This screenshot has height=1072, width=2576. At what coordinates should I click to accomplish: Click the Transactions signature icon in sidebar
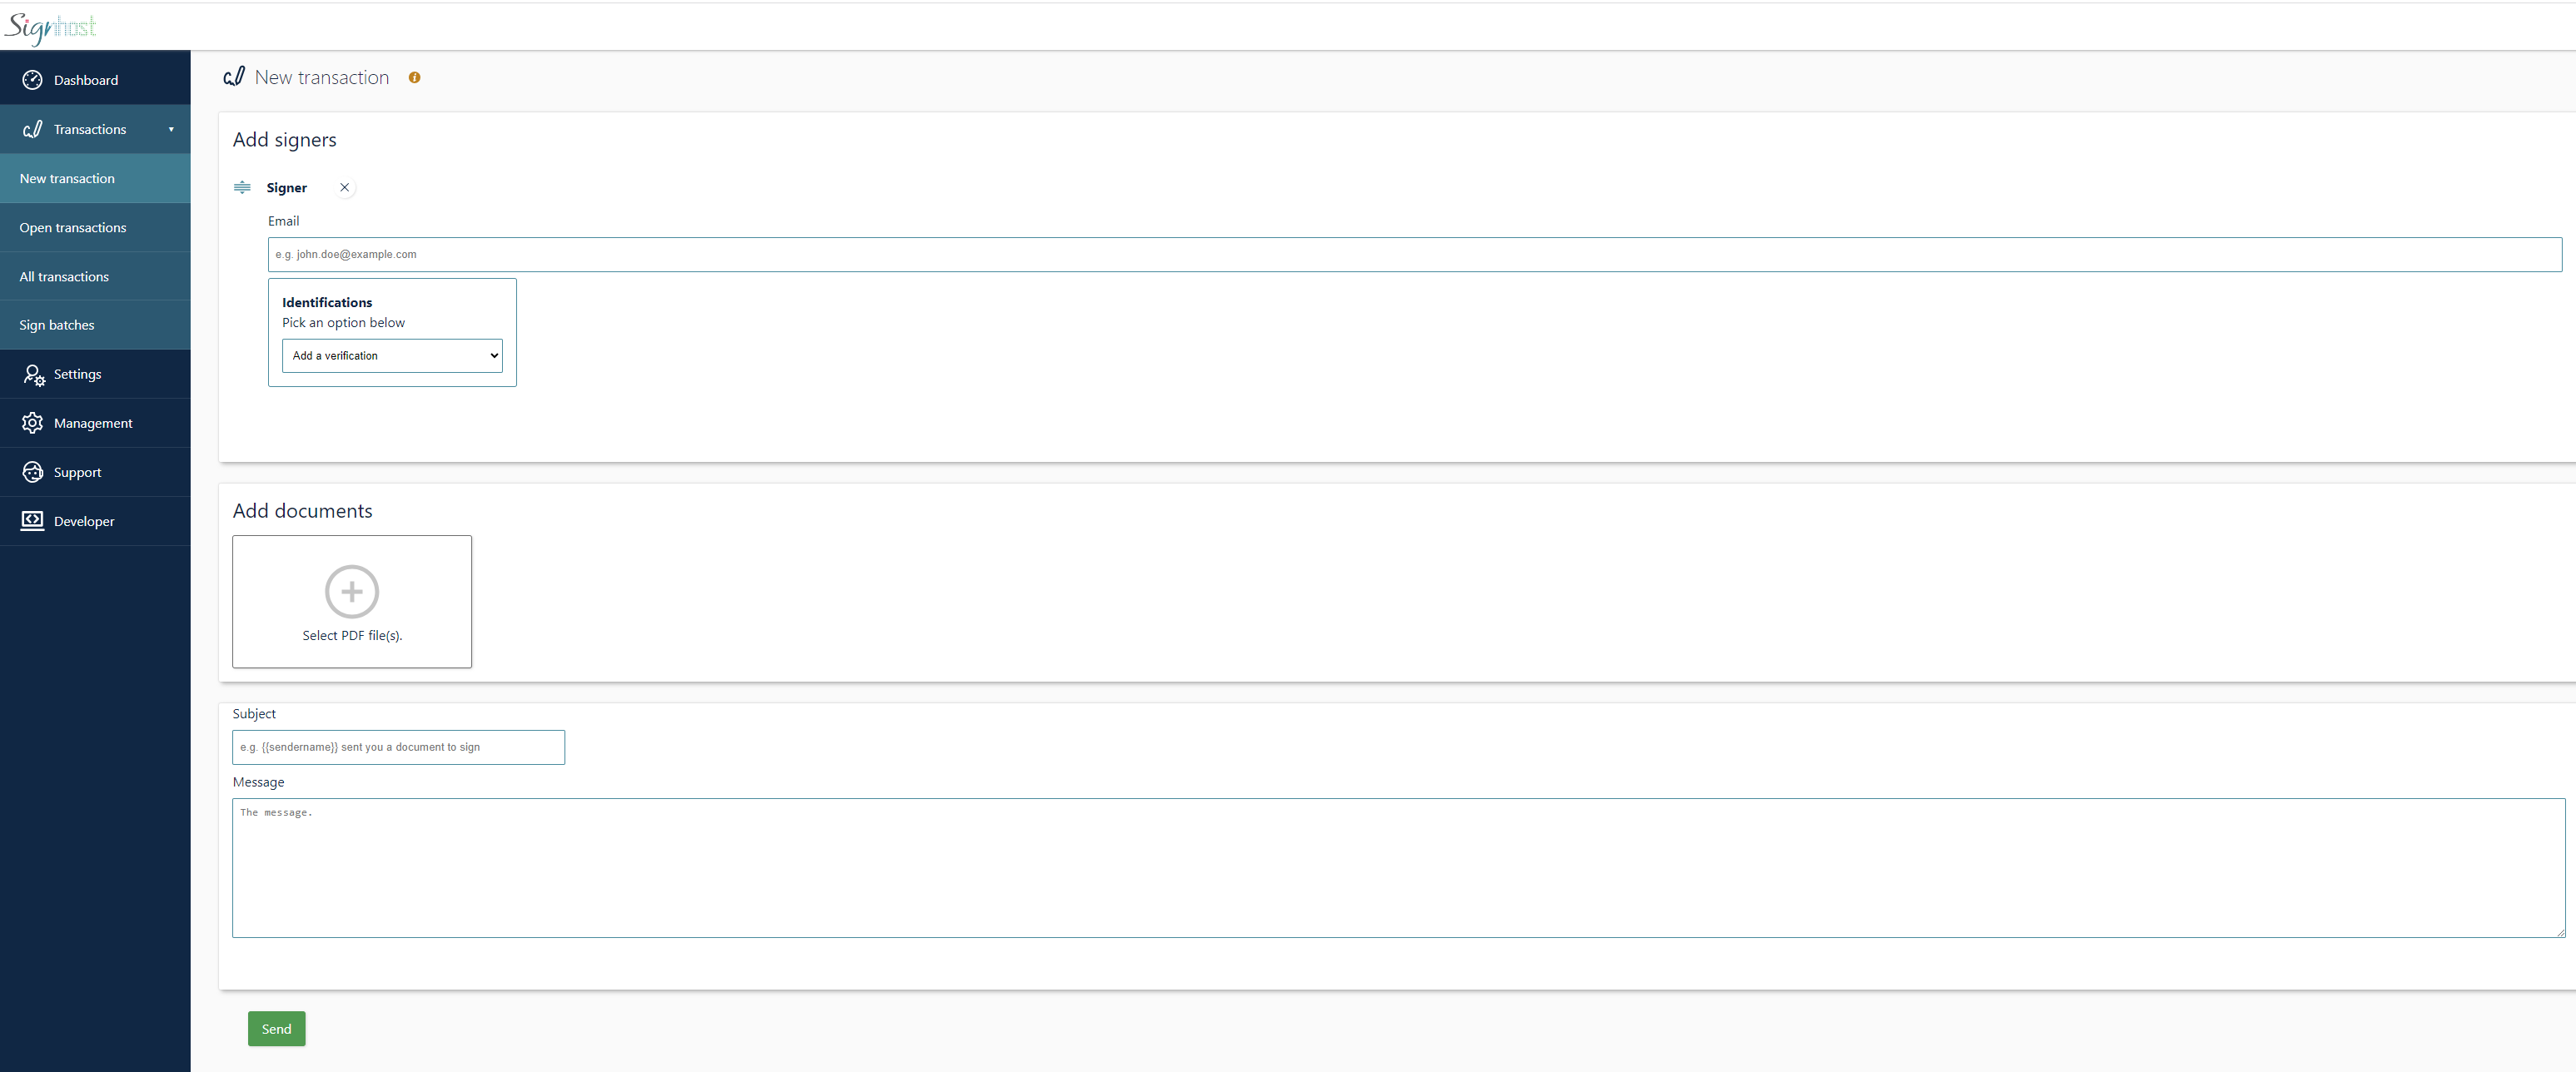pos(32,129)
